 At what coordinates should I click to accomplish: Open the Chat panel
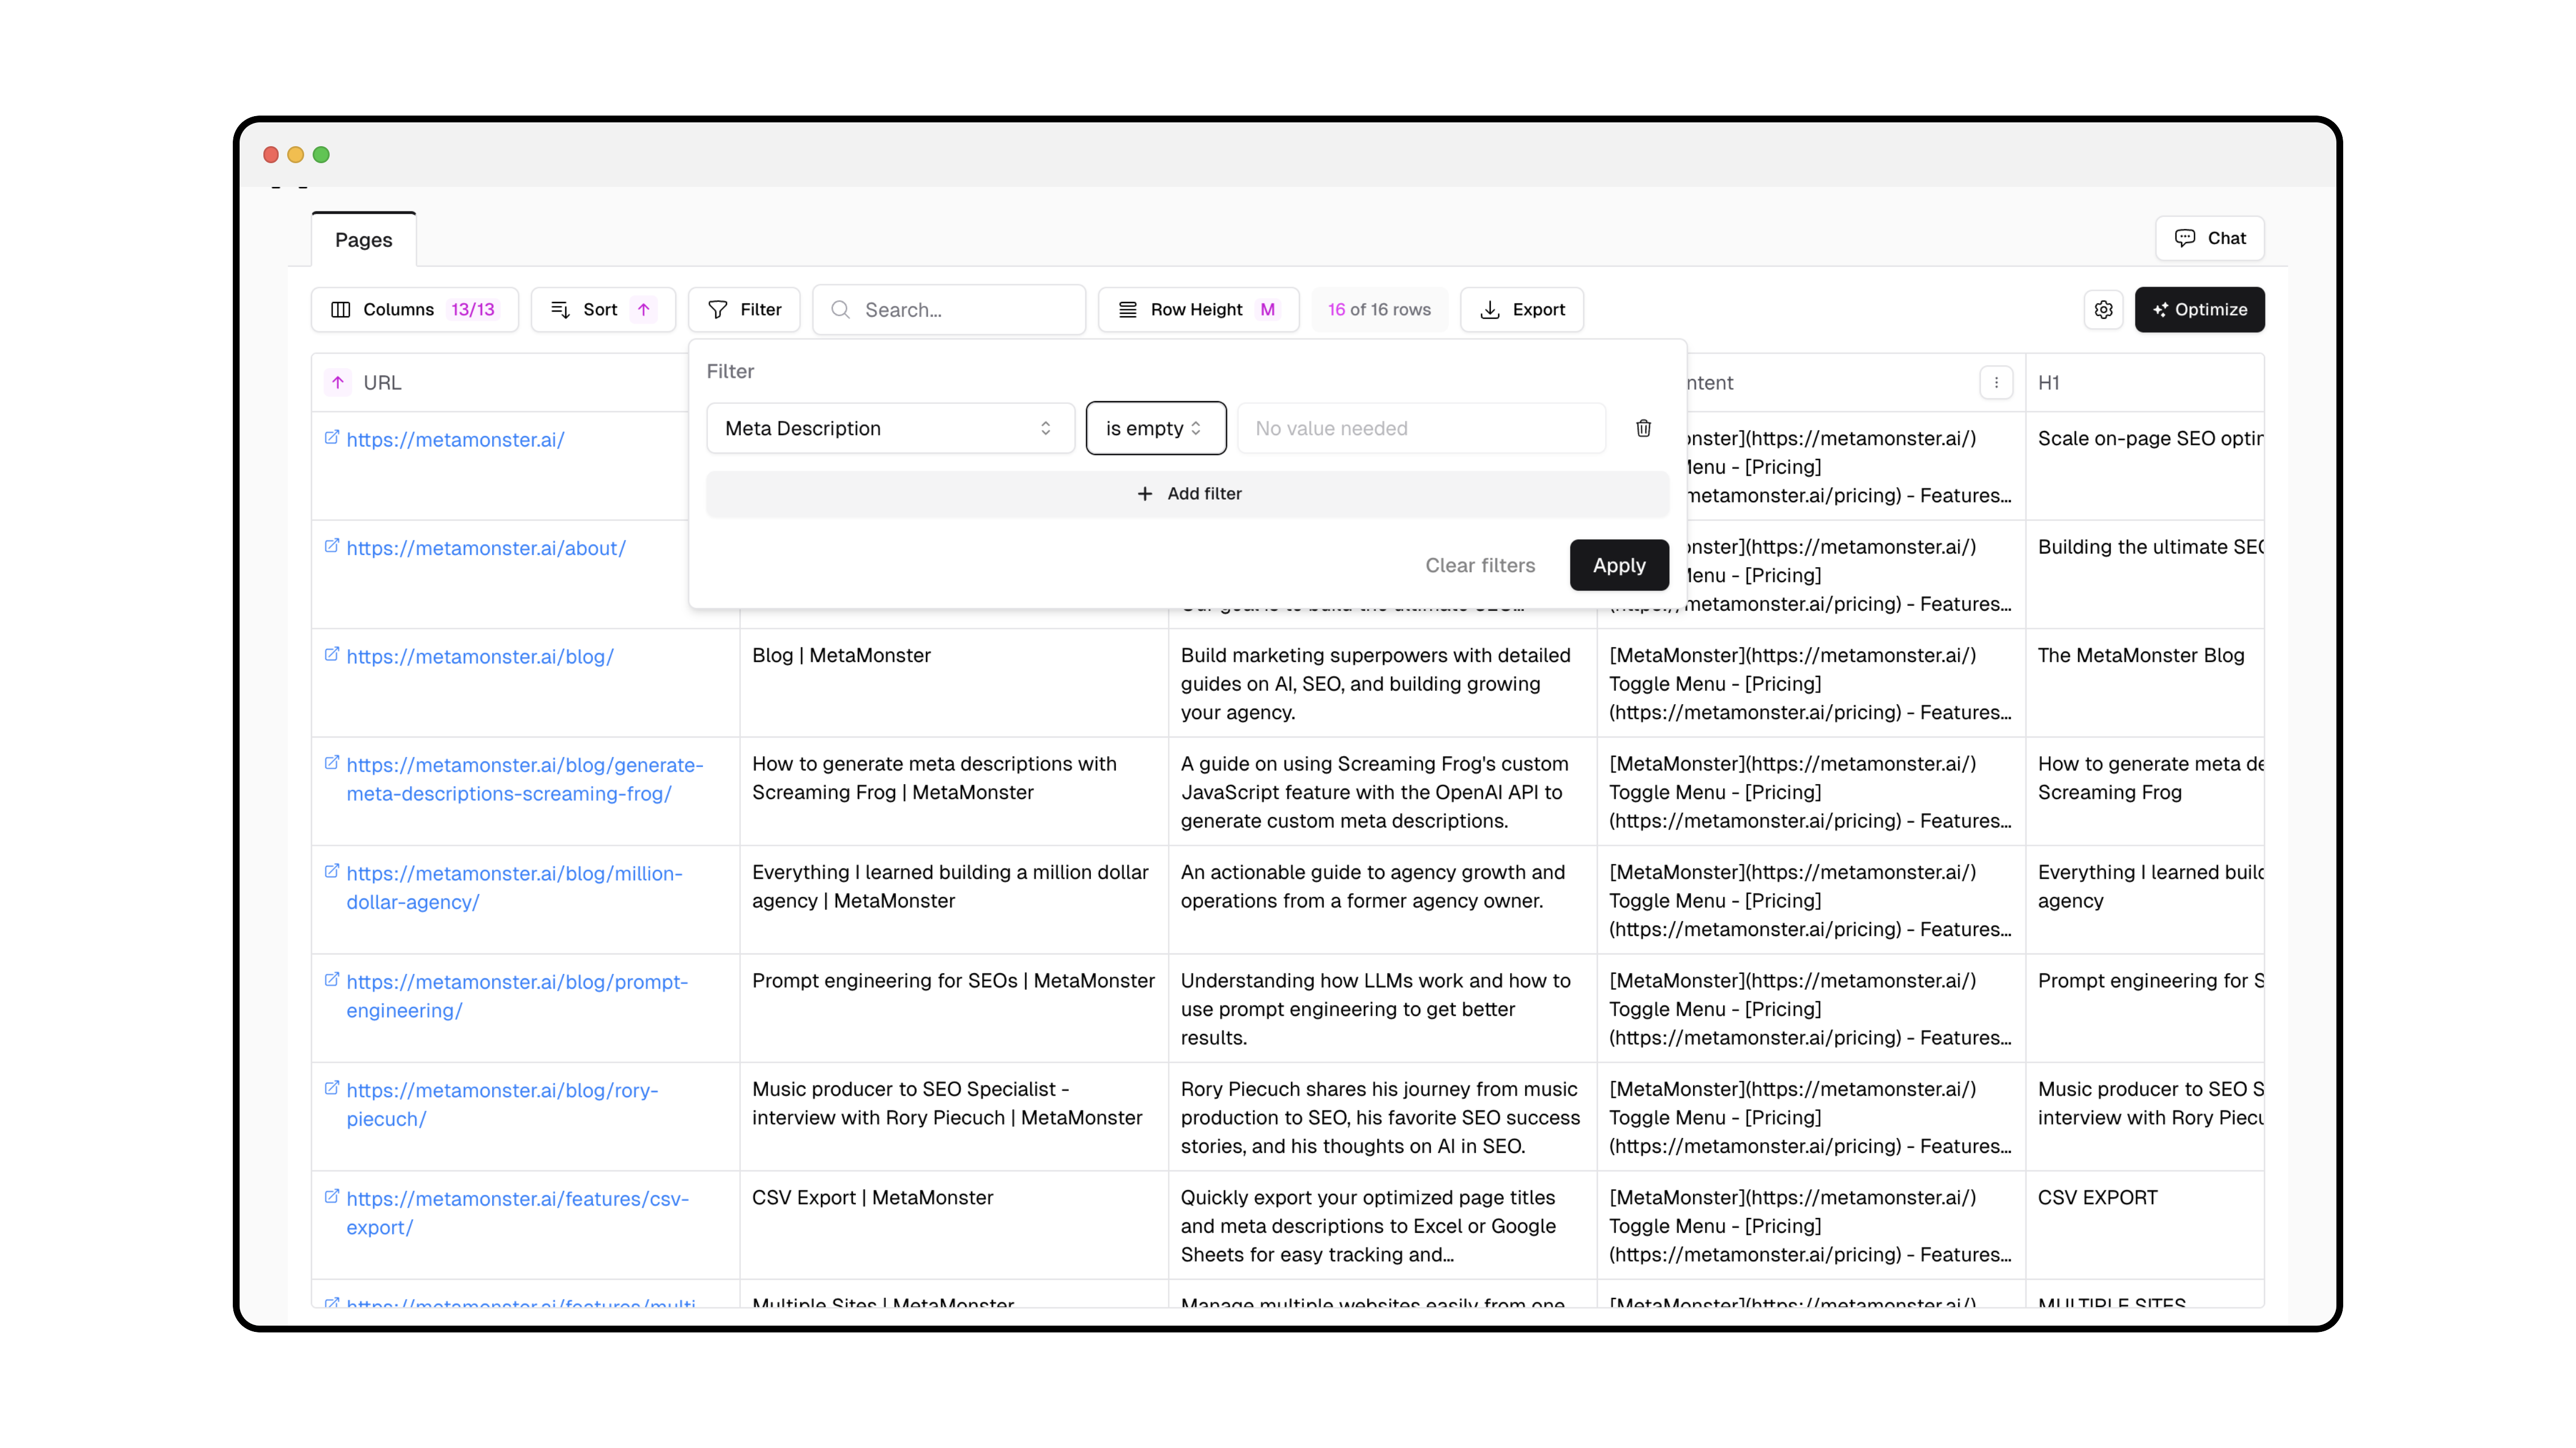pyautogui.click(x=2210, y=238)
